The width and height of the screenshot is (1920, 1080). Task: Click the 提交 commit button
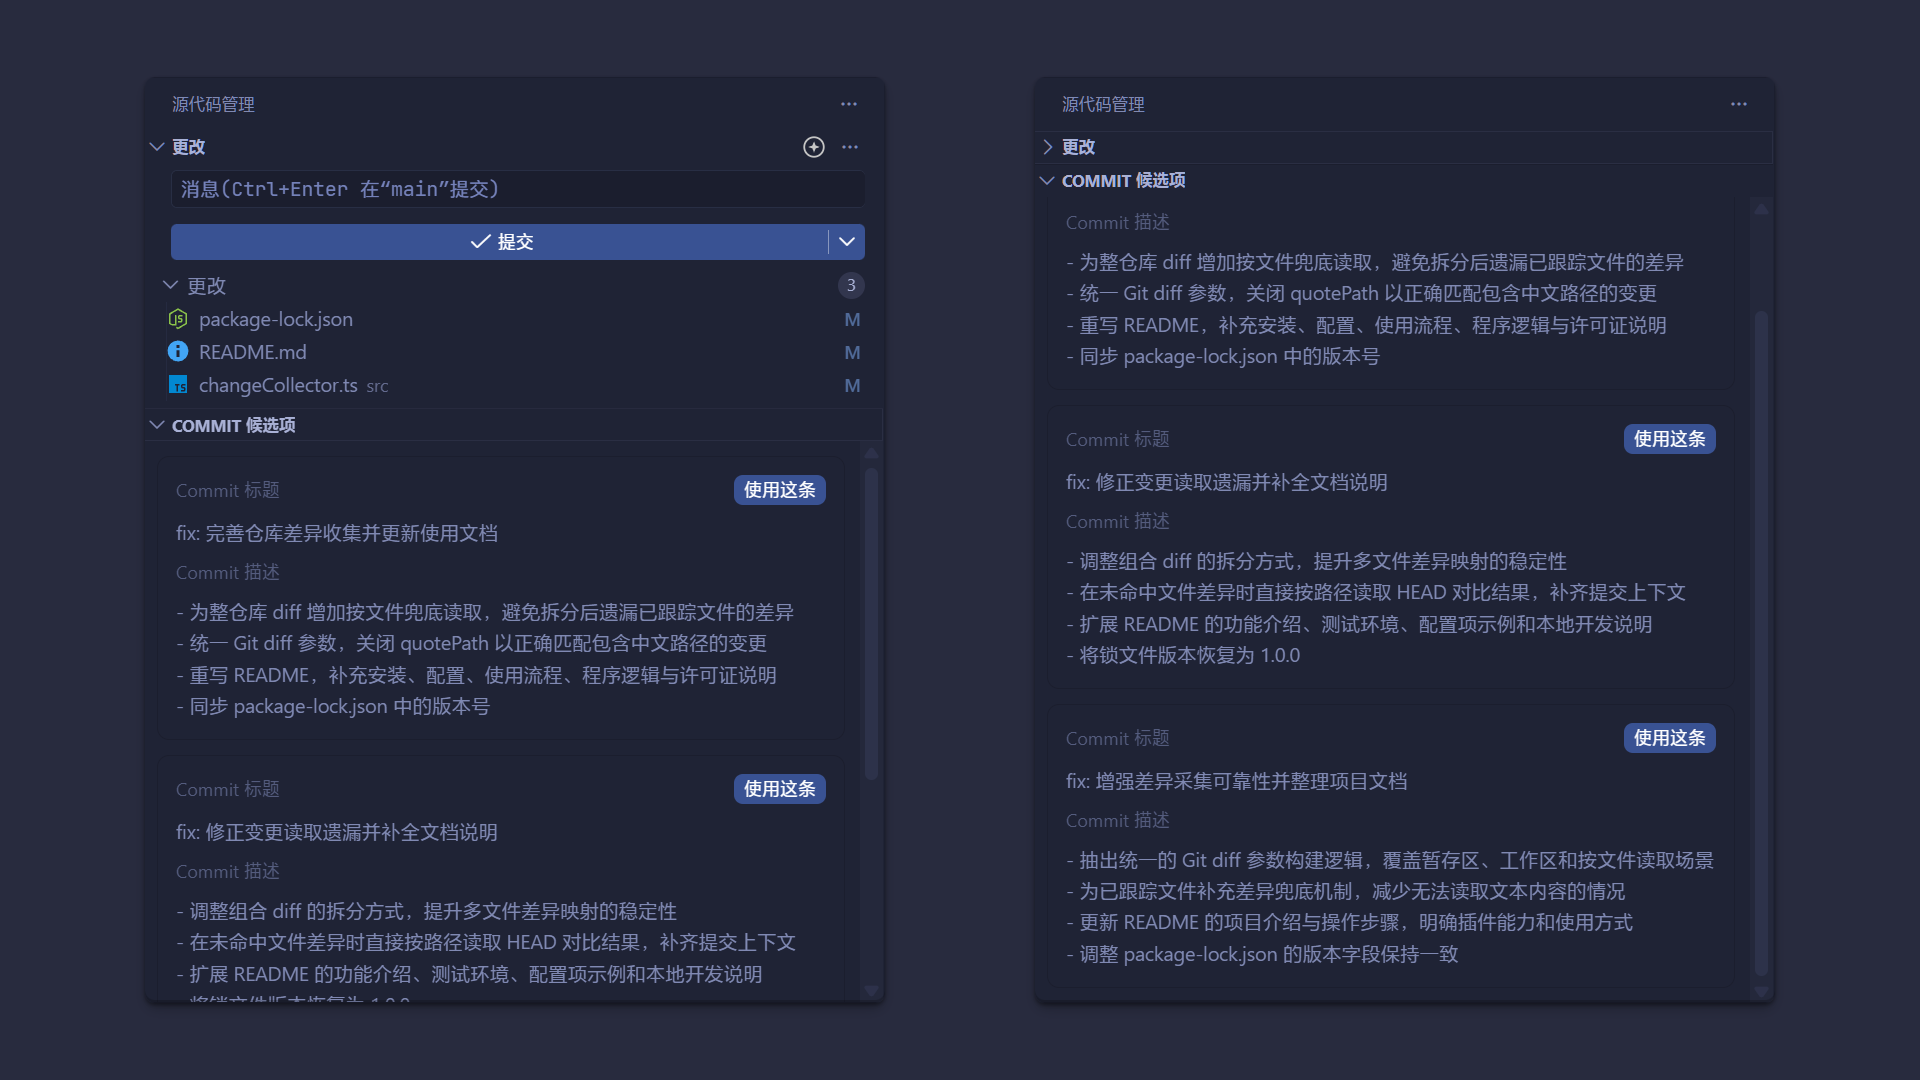[x=500, y=242]
